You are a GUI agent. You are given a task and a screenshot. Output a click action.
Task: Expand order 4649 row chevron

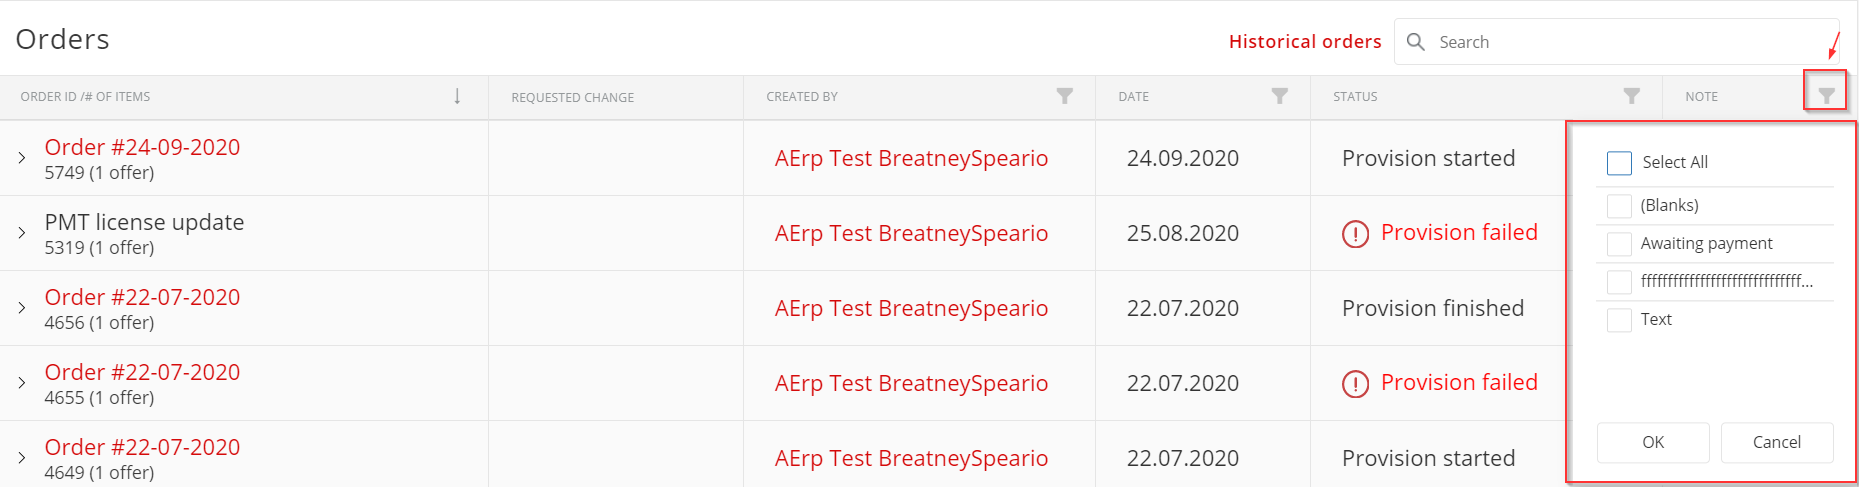(22, 458)
